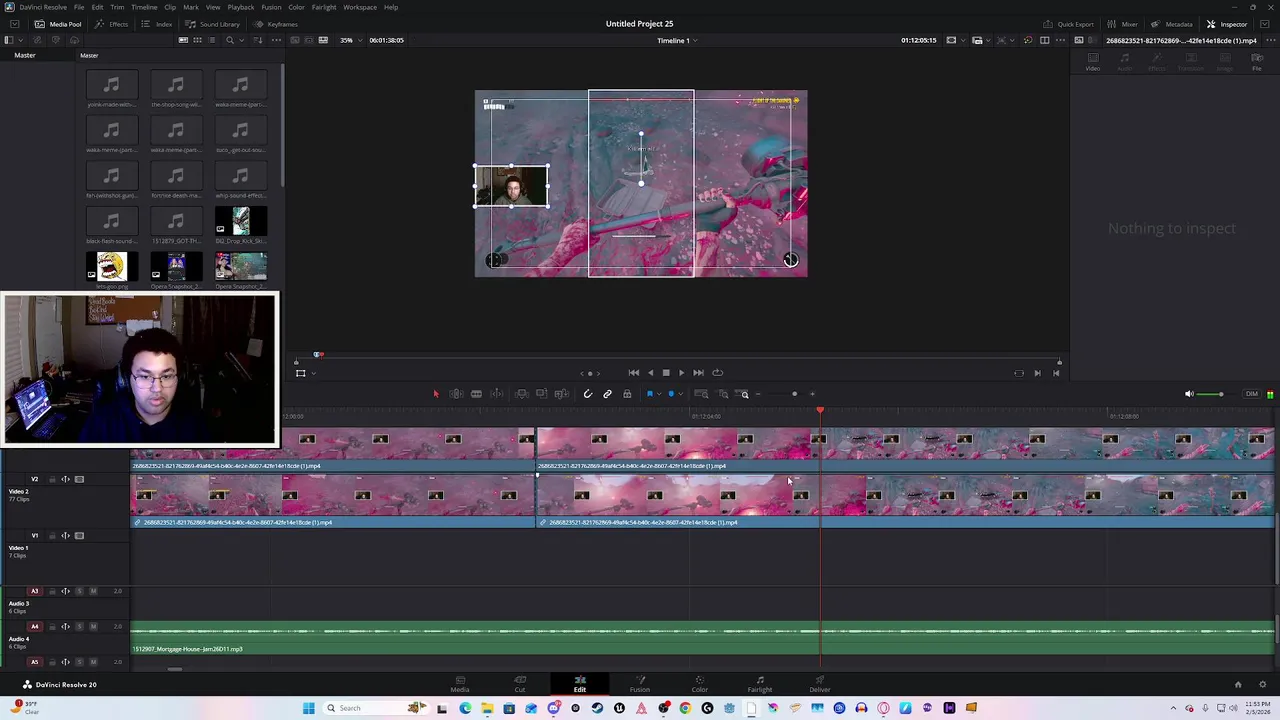Select the lets-goo.png thumbnail

click(x=111, y=266)
